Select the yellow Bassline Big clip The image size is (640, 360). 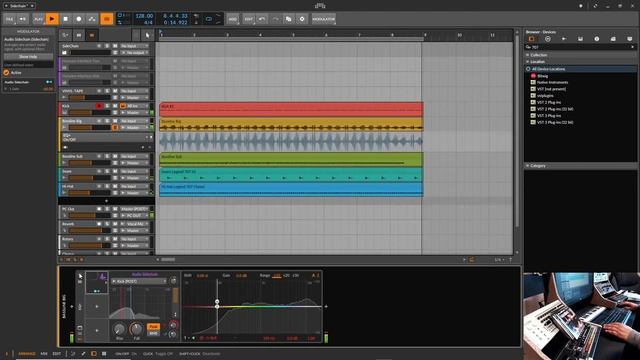coord(291,124)
